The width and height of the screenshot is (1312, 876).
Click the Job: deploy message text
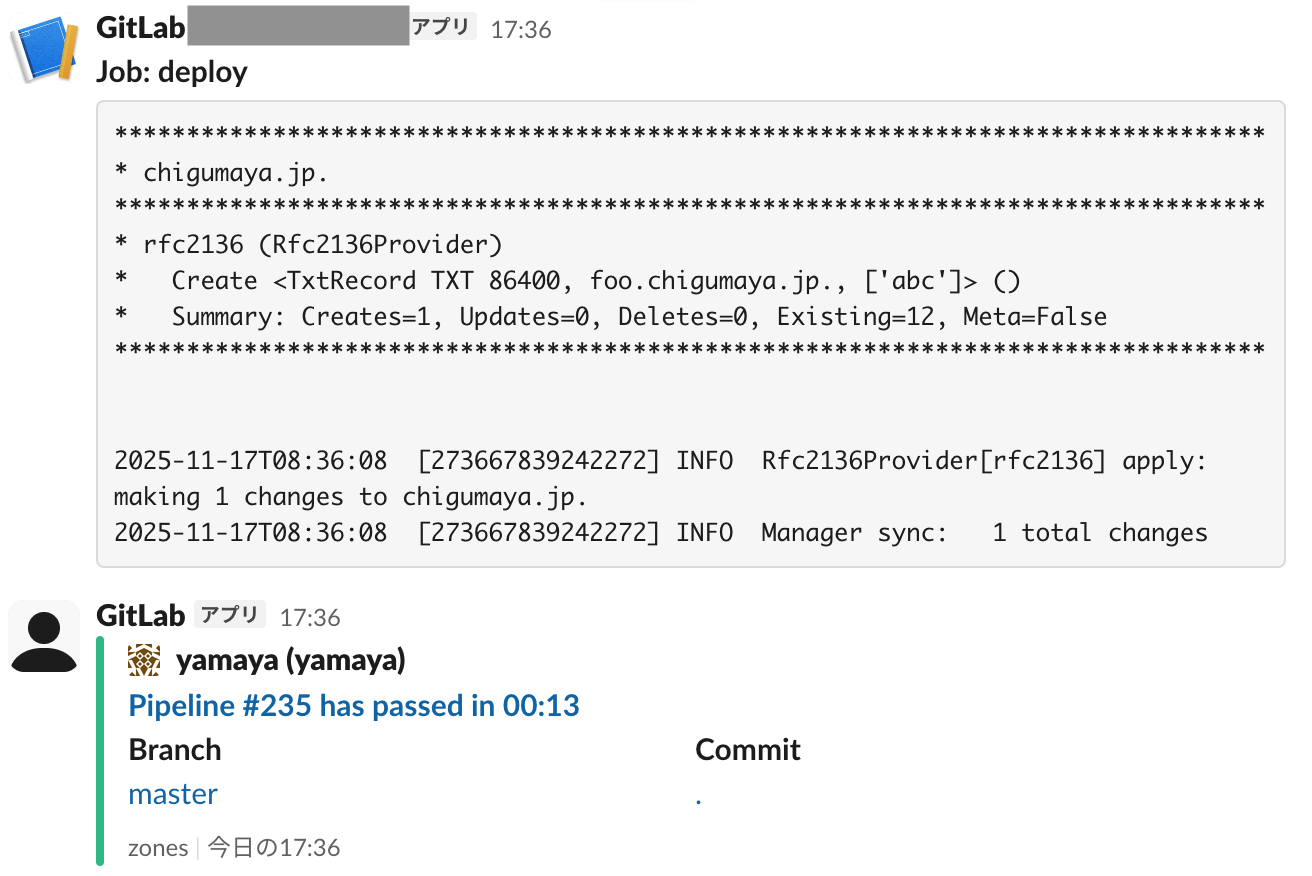point(172,72)
